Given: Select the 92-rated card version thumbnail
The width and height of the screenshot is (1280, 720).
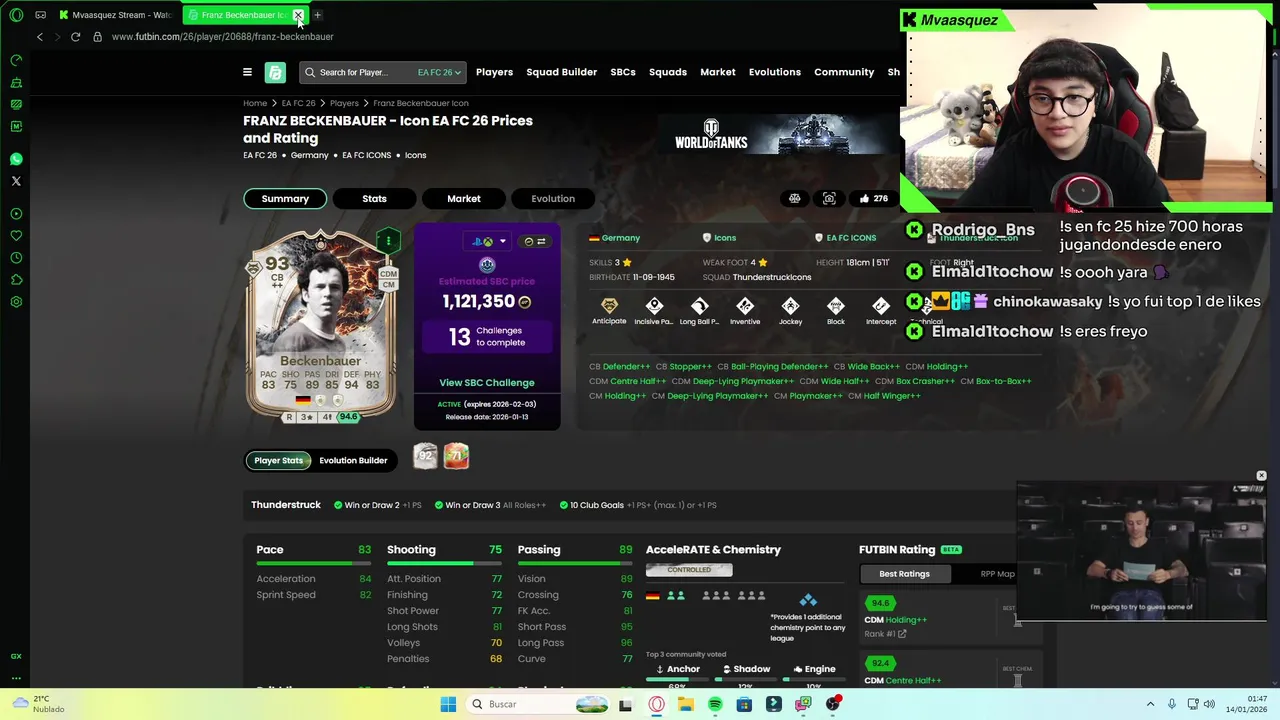Looking at the screenshot, I should point(425,457).
